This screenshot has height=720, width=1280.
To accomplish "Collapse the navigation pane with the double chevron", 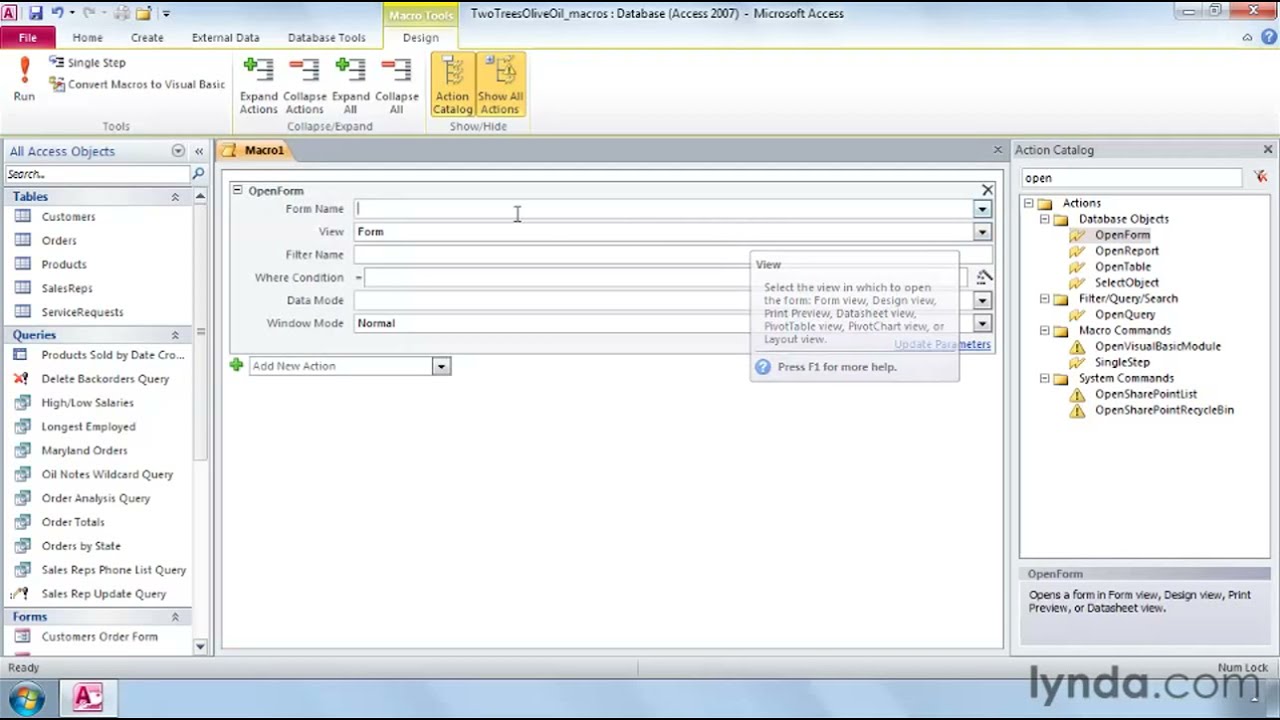I will (x=199, y=151).
